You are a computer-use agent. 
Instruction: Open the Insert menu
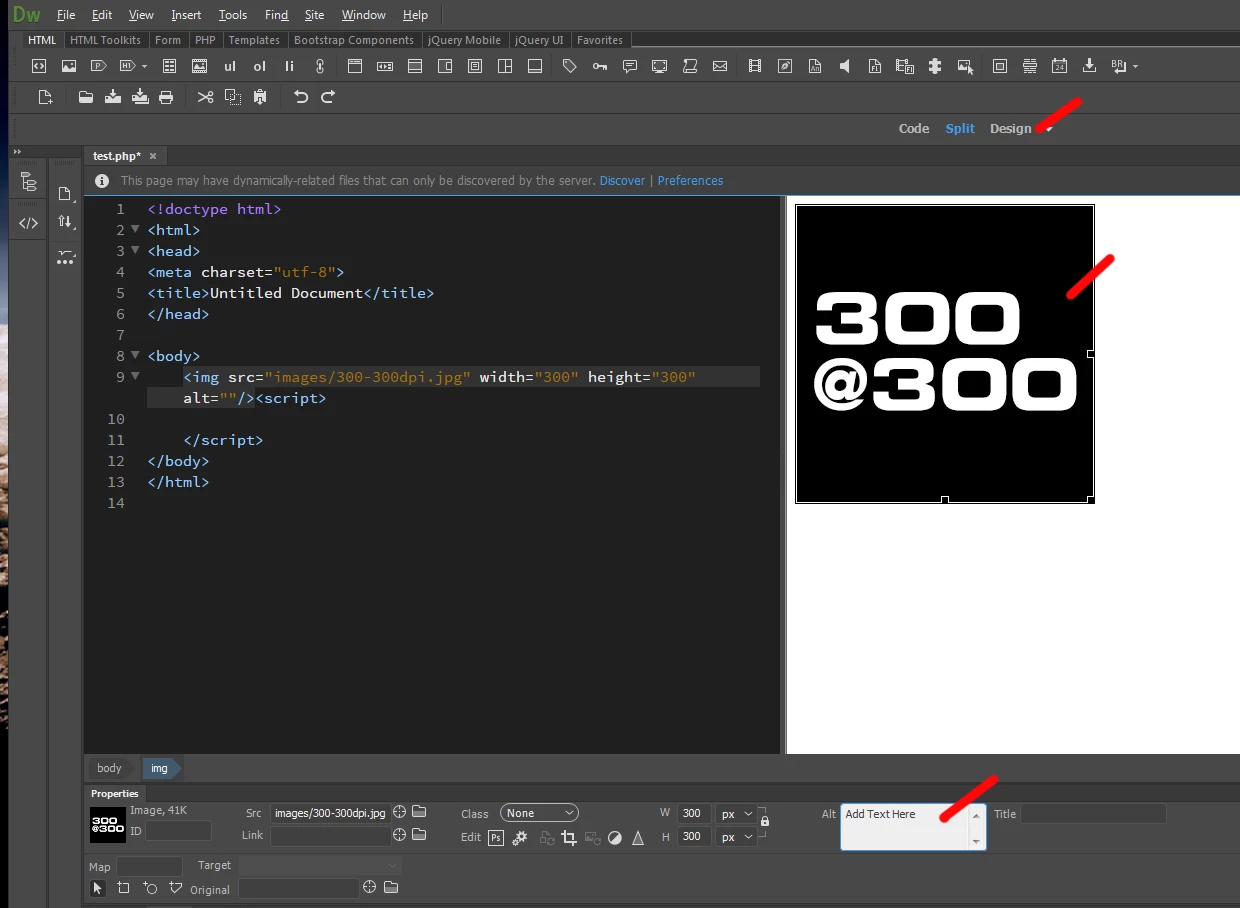[186, 15]
